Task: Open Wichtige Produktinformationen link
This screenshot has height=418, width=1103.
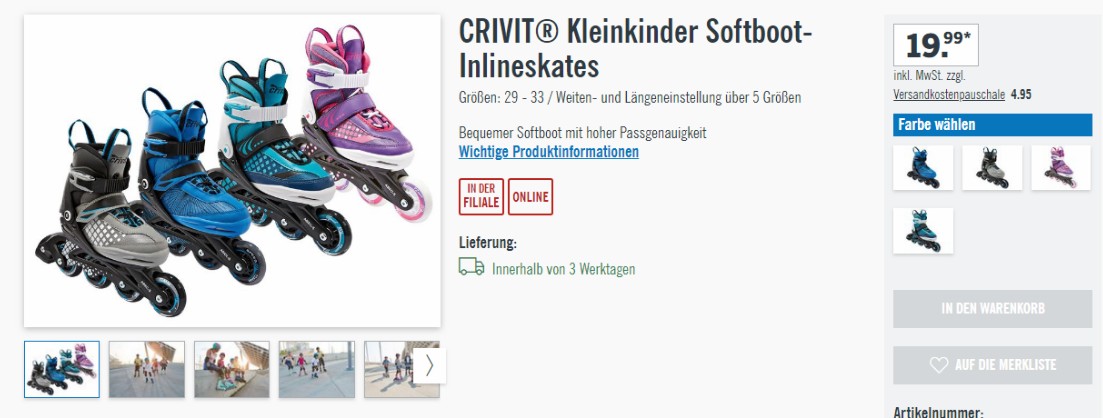Action: tap(549, 151)
